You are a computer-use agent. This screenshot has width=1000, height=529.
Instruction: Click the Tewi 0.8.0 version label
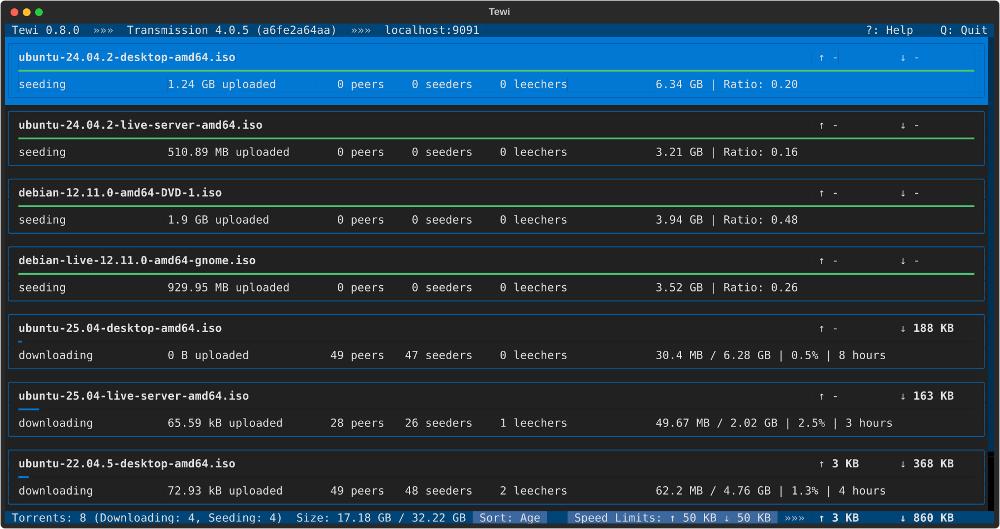(x=46, y=30)
